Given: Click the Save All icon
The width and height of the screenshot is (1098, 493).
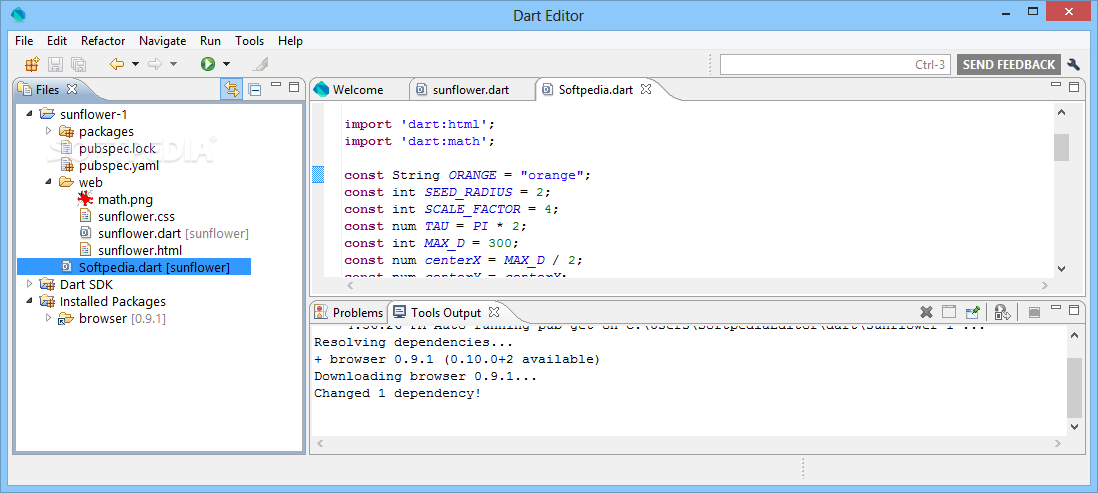Looking at the screenshot, I should coord(78,64).
